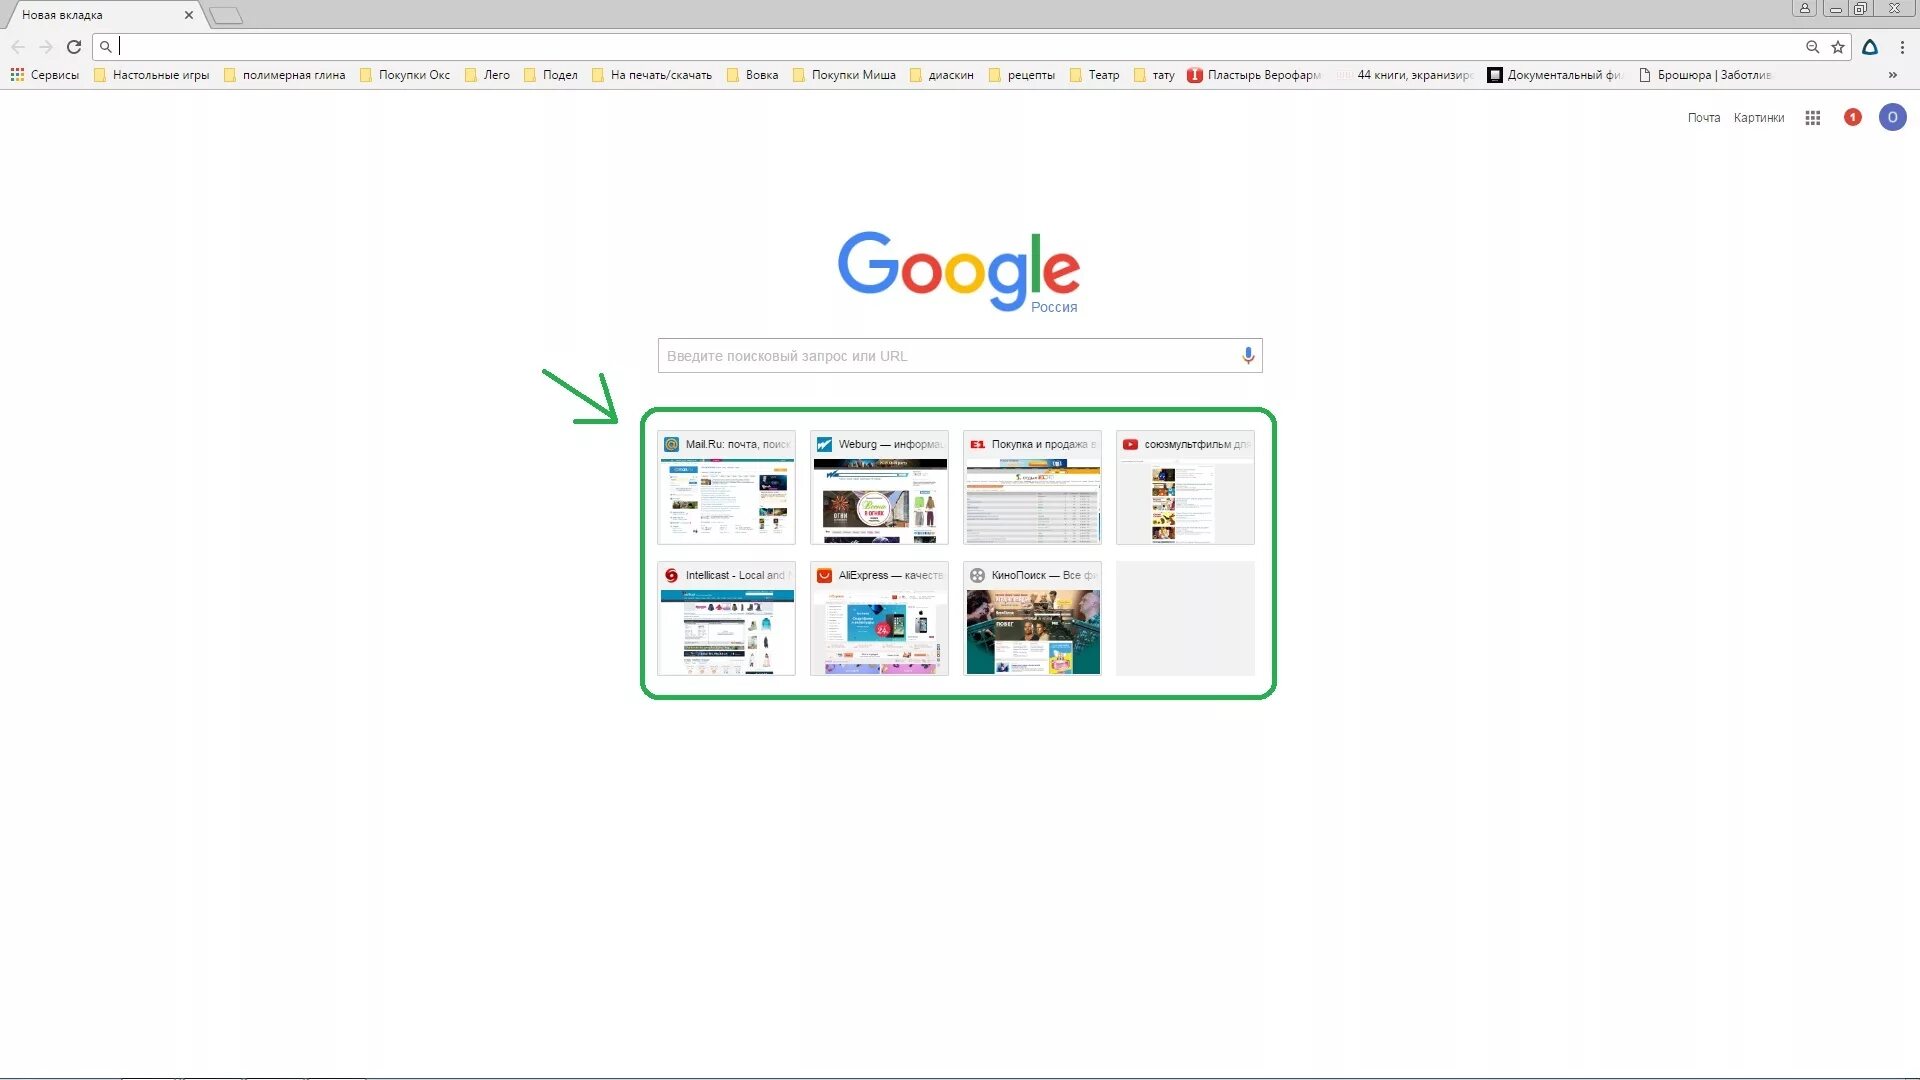1920x1080 pixels.
Task: Open a new tab next to Новая вкладка
Action: click(226, 15)
